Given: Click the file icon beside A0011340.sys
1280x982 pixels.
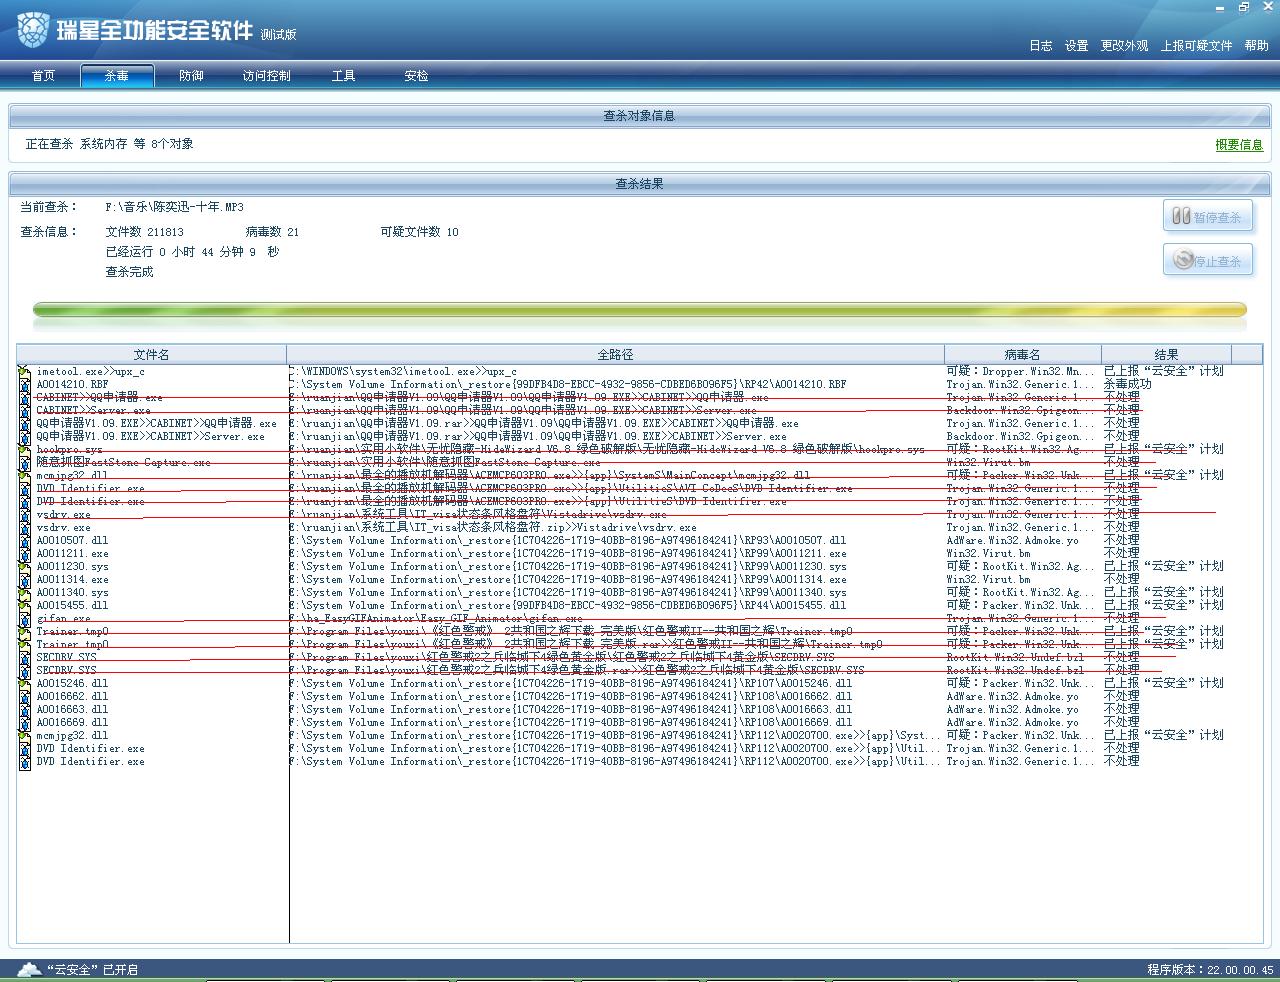Looking at the screenshot, I should pyautogui.click(x=24, y=593).
